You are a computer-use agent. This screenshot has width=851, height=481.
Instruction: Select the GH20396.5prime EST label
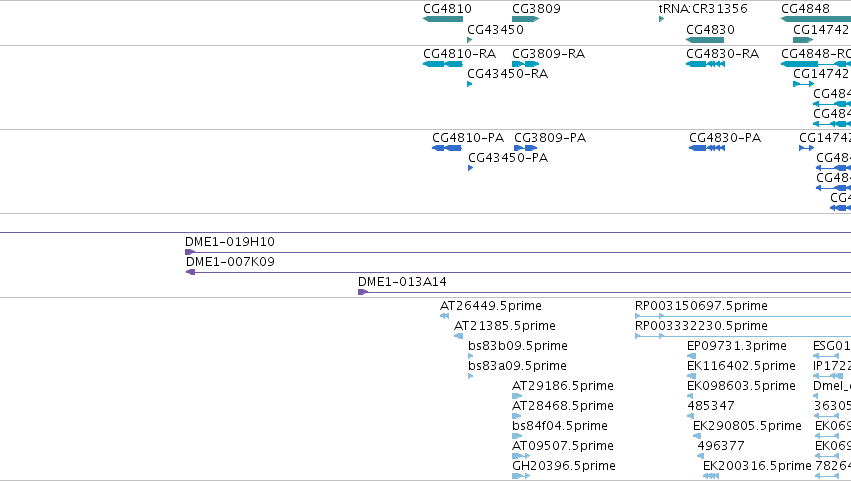click(564, 466)
